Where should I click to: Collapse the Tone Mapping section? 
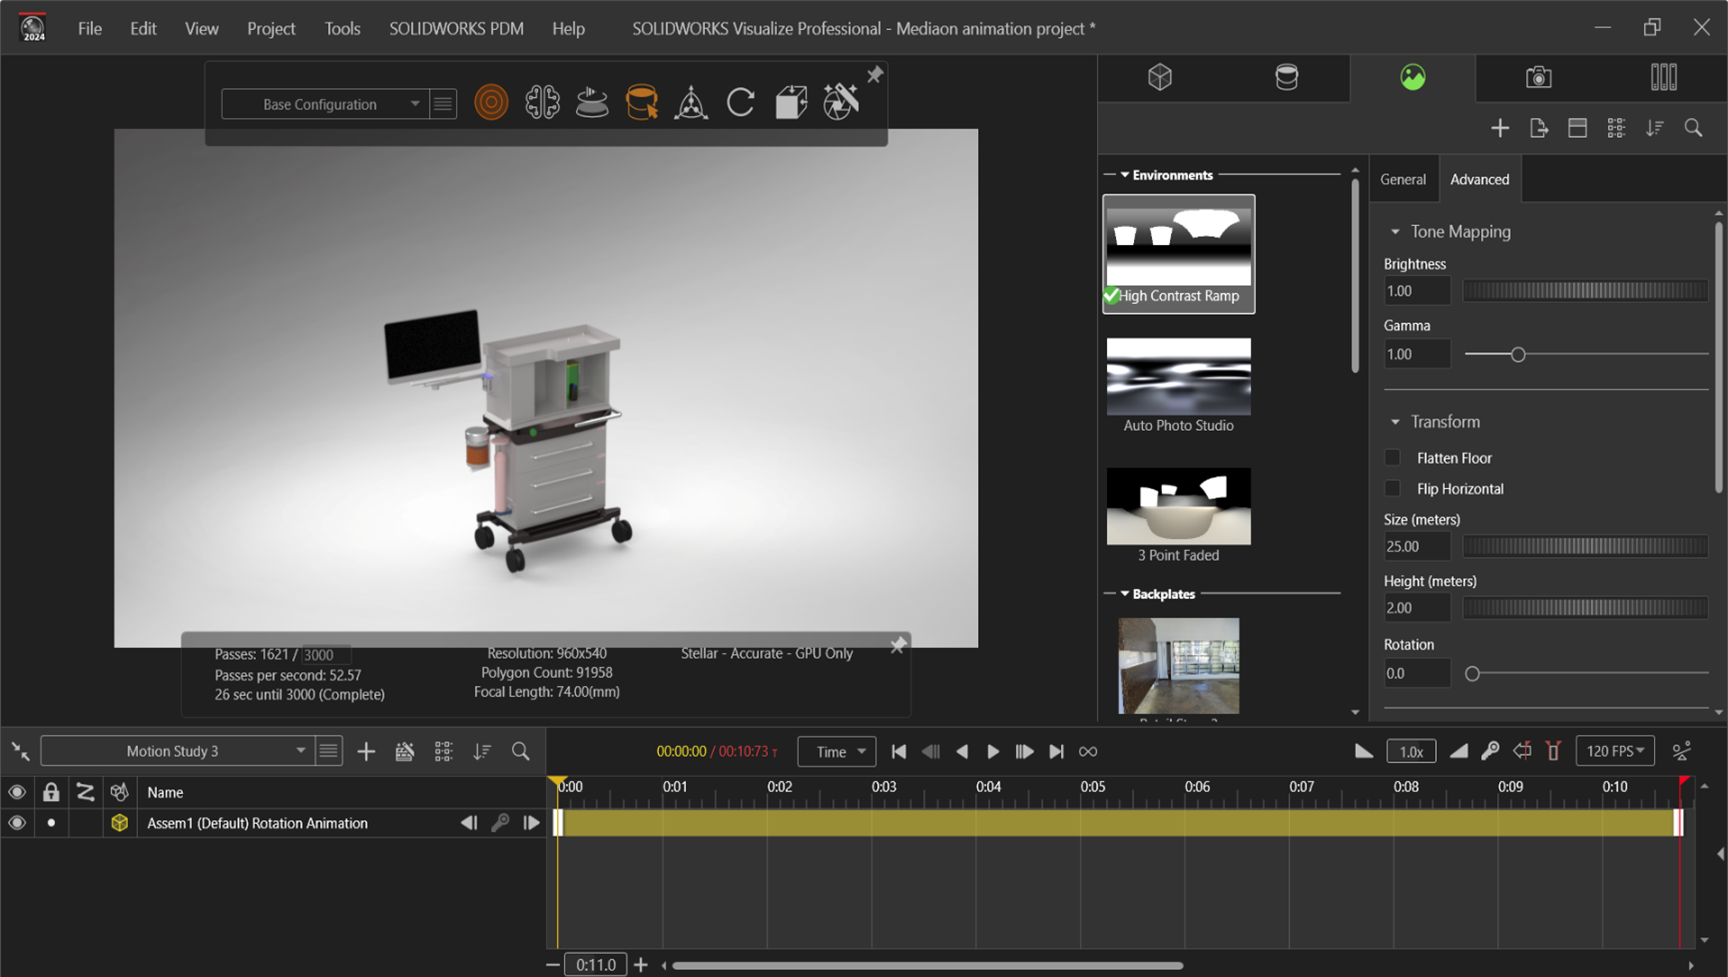click(x=1395, y=232)
